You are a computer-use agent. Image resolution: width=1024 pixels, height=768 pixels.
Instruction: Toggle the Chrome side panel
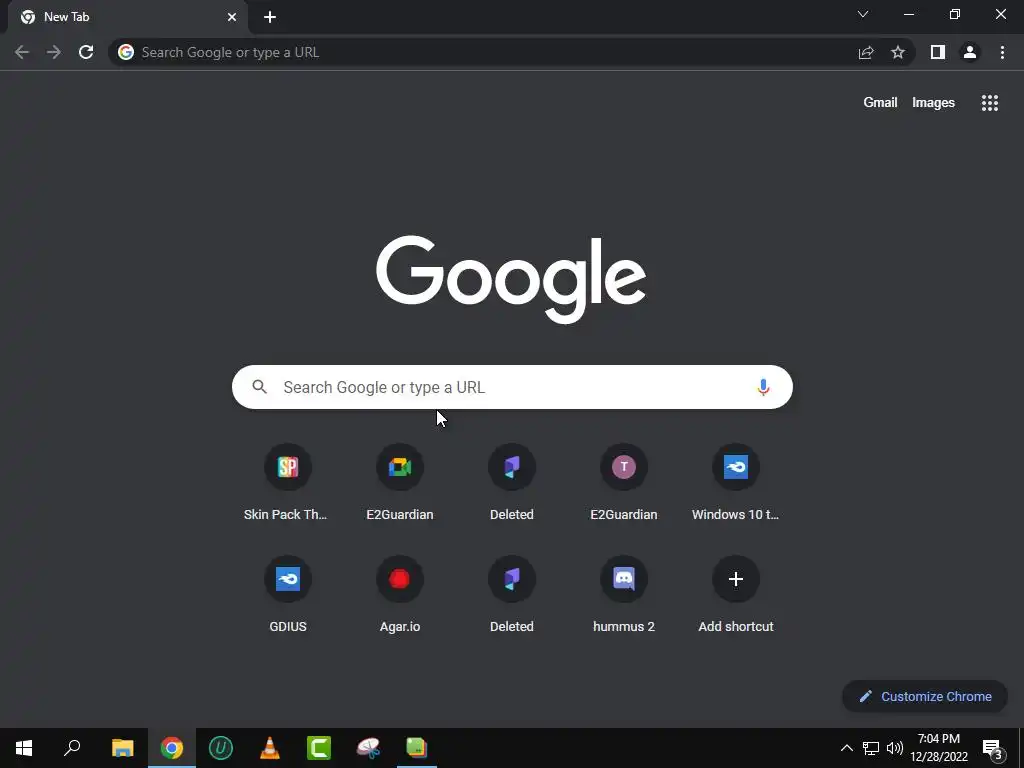[938, 52]
